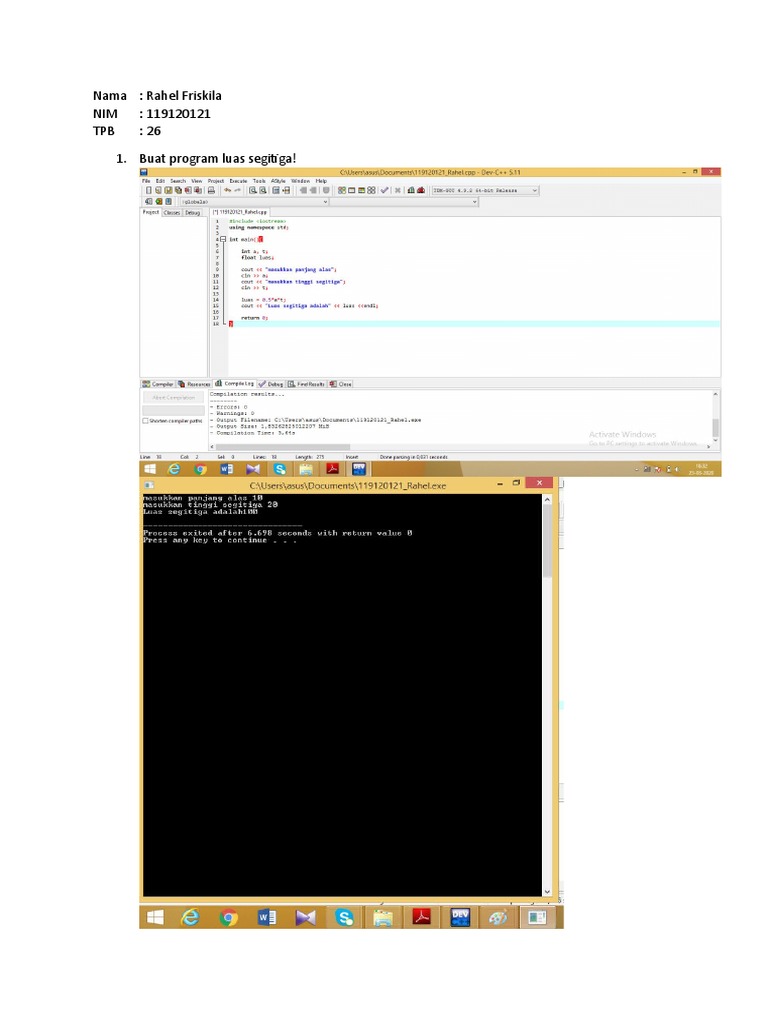The height and width of the screenshot is (1024, 768).
Task: Open the File menu
Action: [x=146, y=181]
